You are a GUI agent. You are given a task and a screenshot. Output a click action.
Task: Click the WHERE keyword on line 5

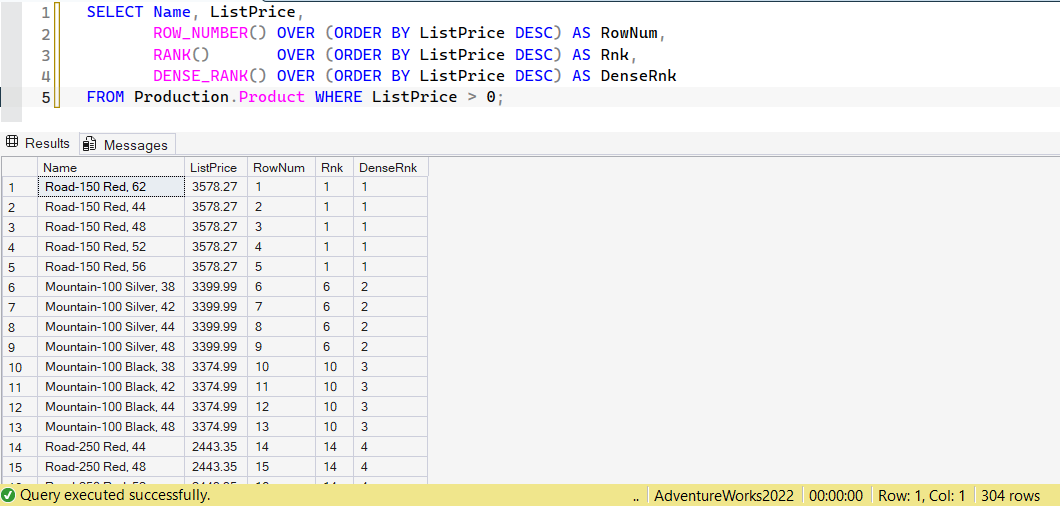(340, 97)
